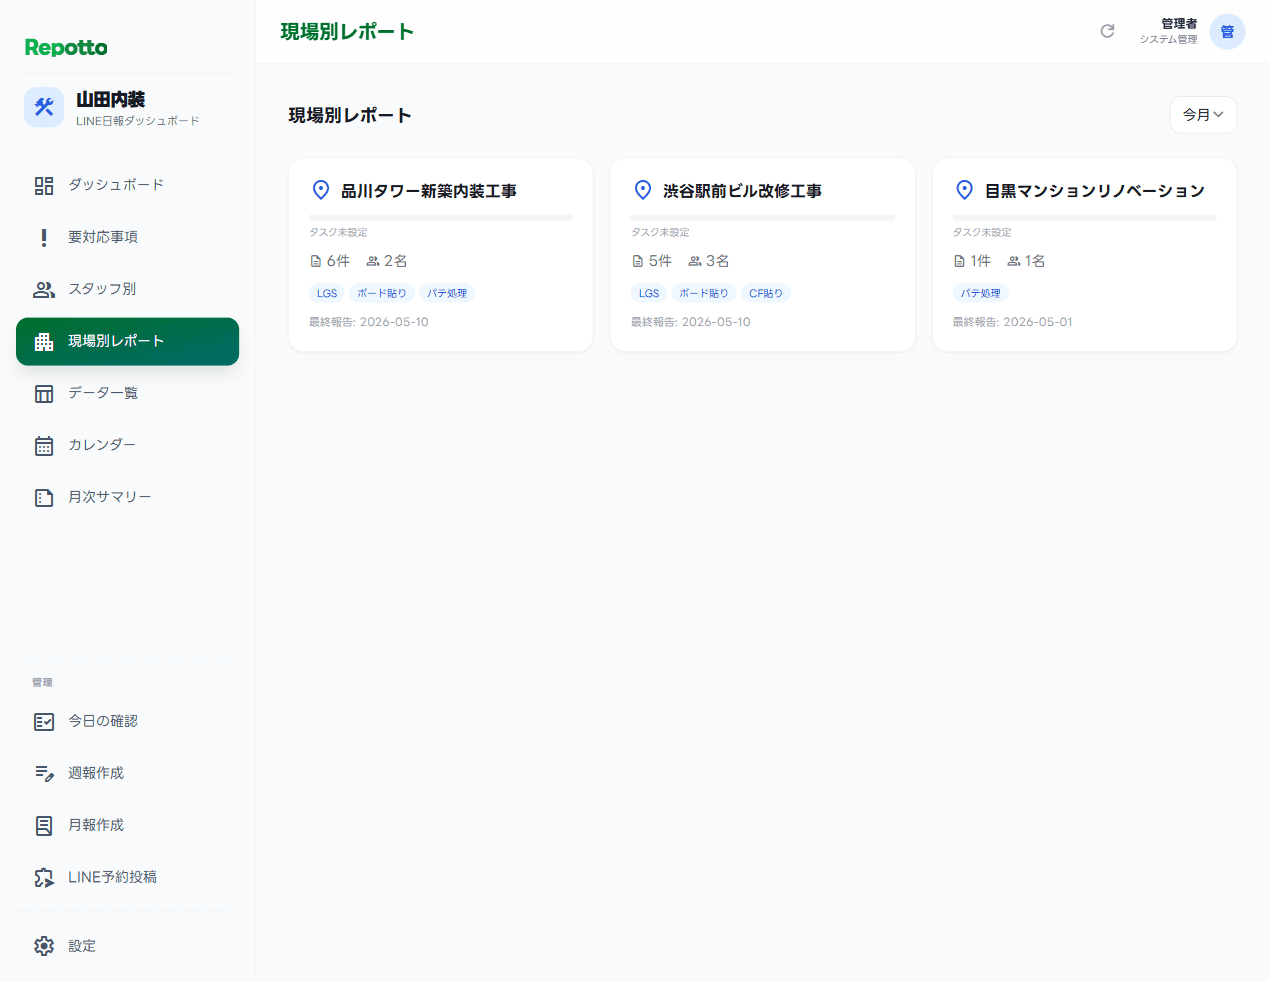
Task: Click 最終報告: 2026-05-10 on 渋谷駅前ビル card
Action: click(691, 322)
